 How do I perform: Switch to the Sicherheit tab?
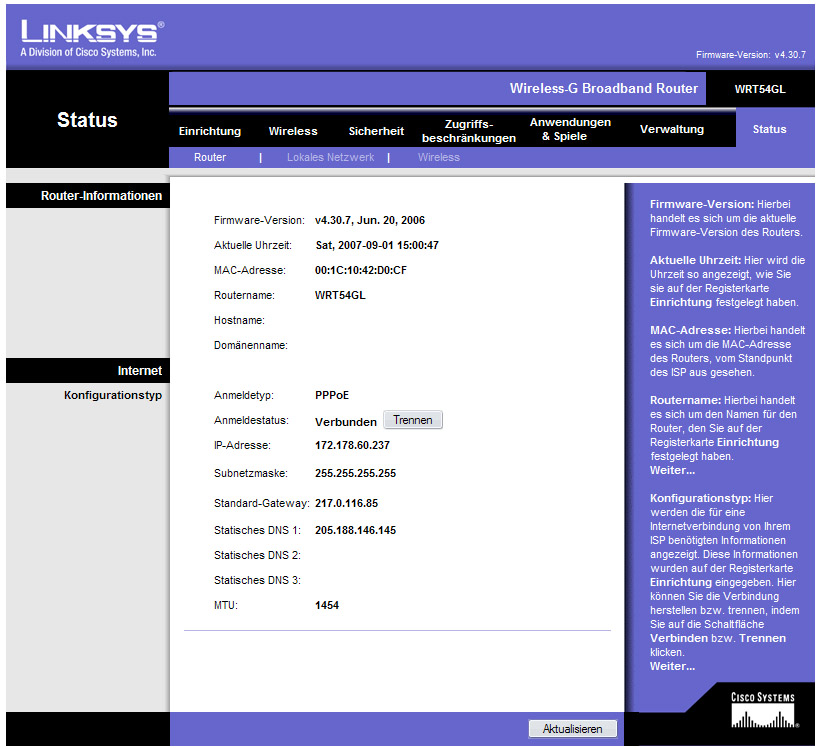tap(376, 131)
